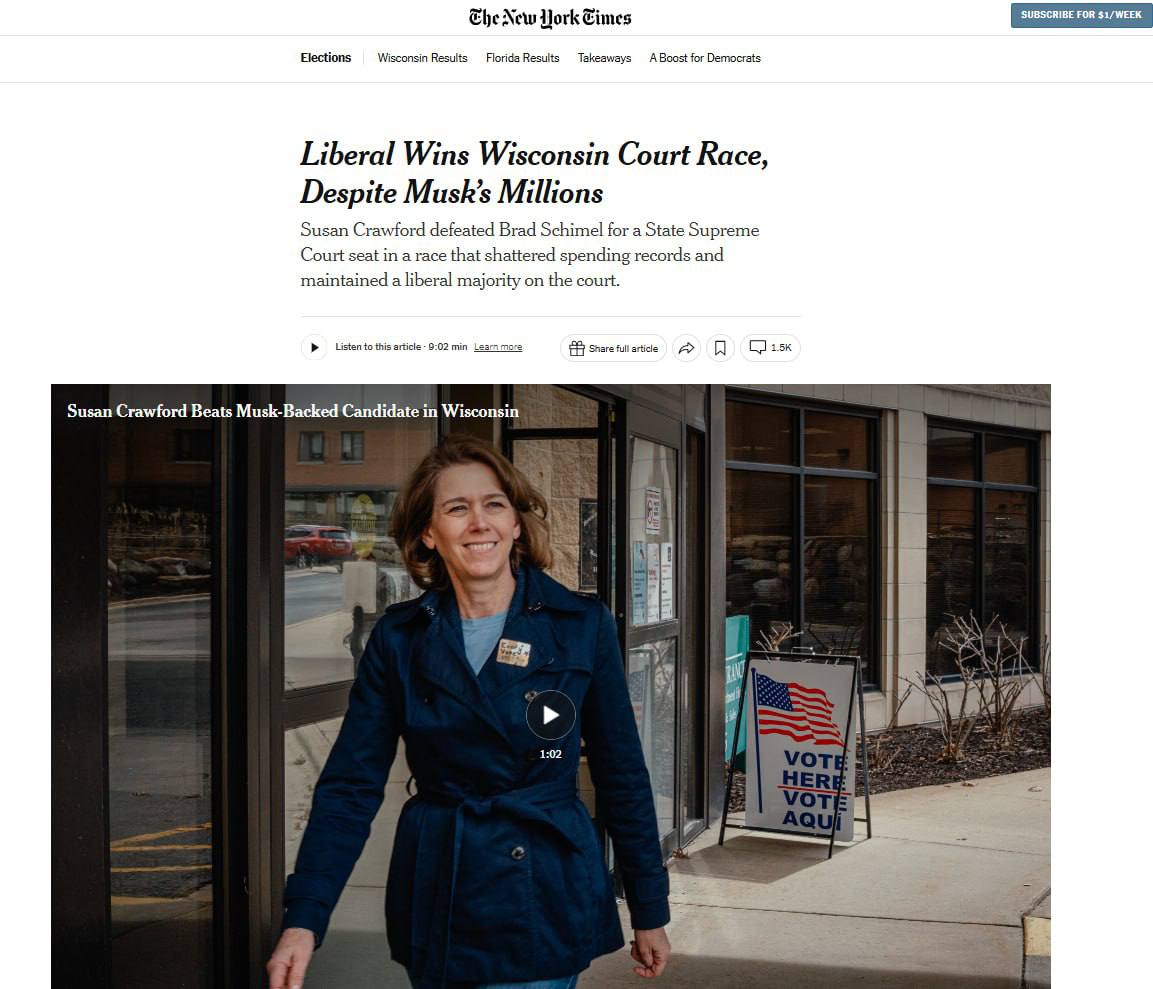
Task: Play the Susan Crawford video
Action: click(x=551, y=715)
